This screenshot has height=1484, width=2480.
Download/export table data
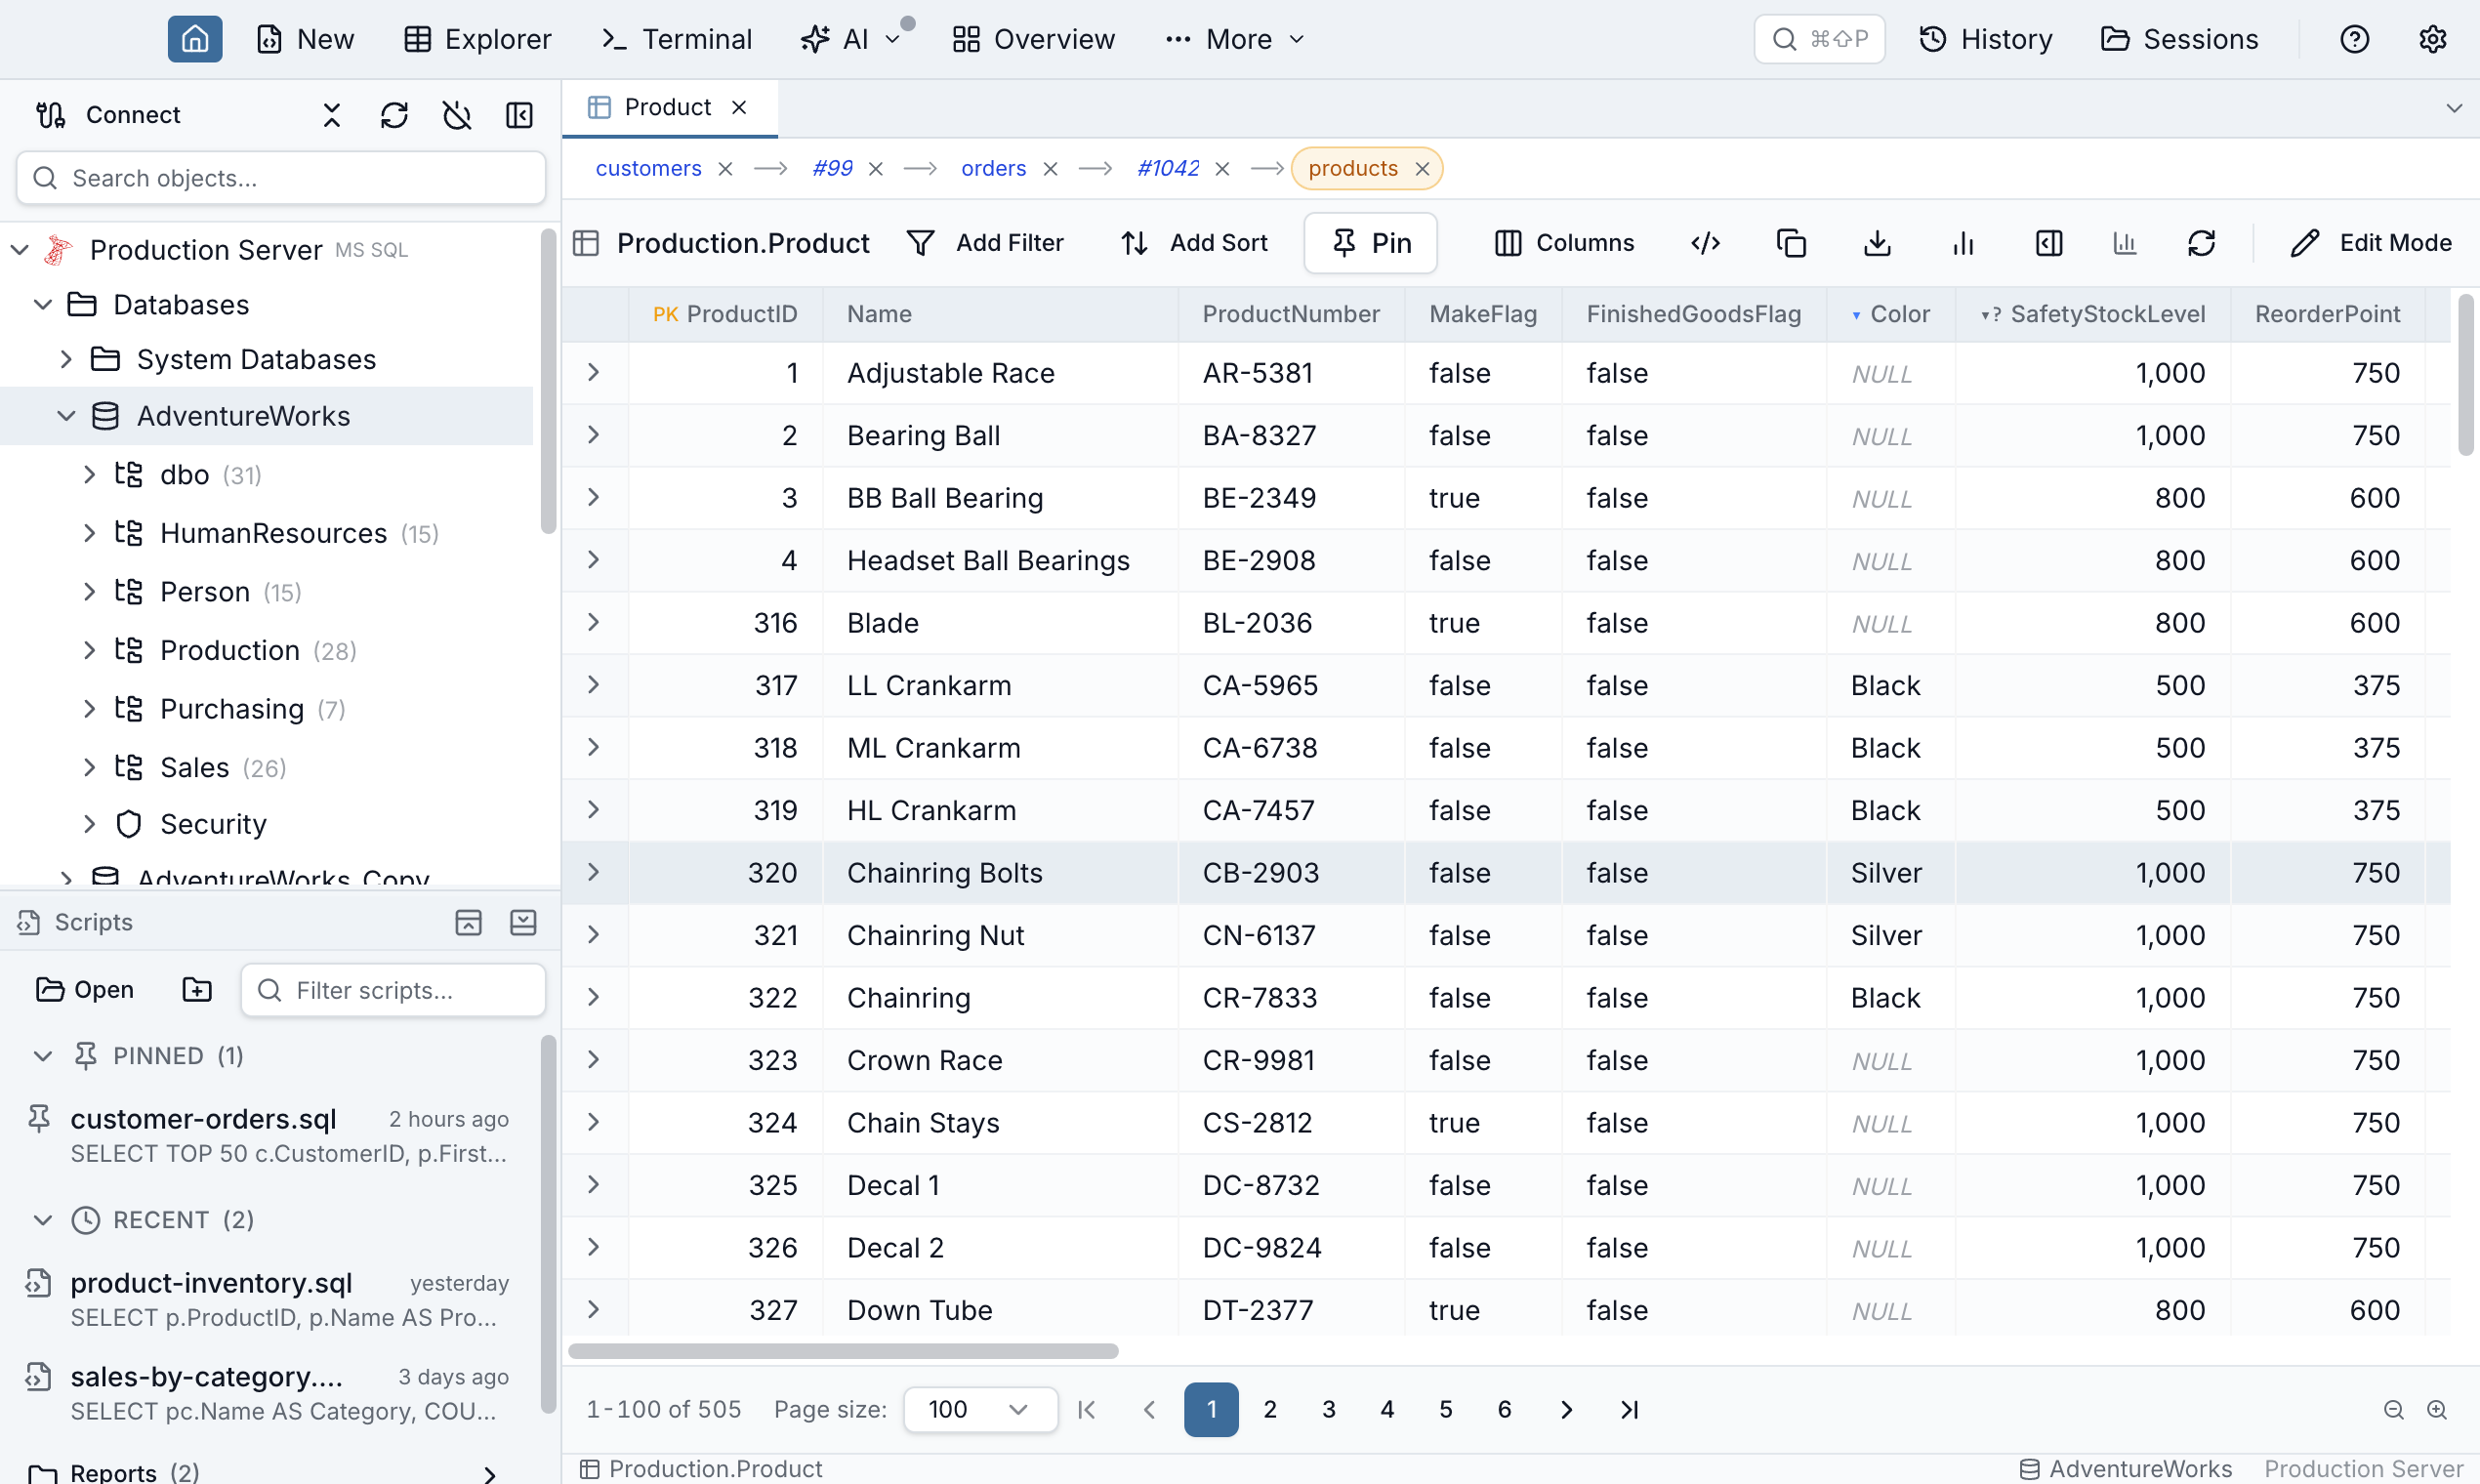click(x=1877, y=243)
